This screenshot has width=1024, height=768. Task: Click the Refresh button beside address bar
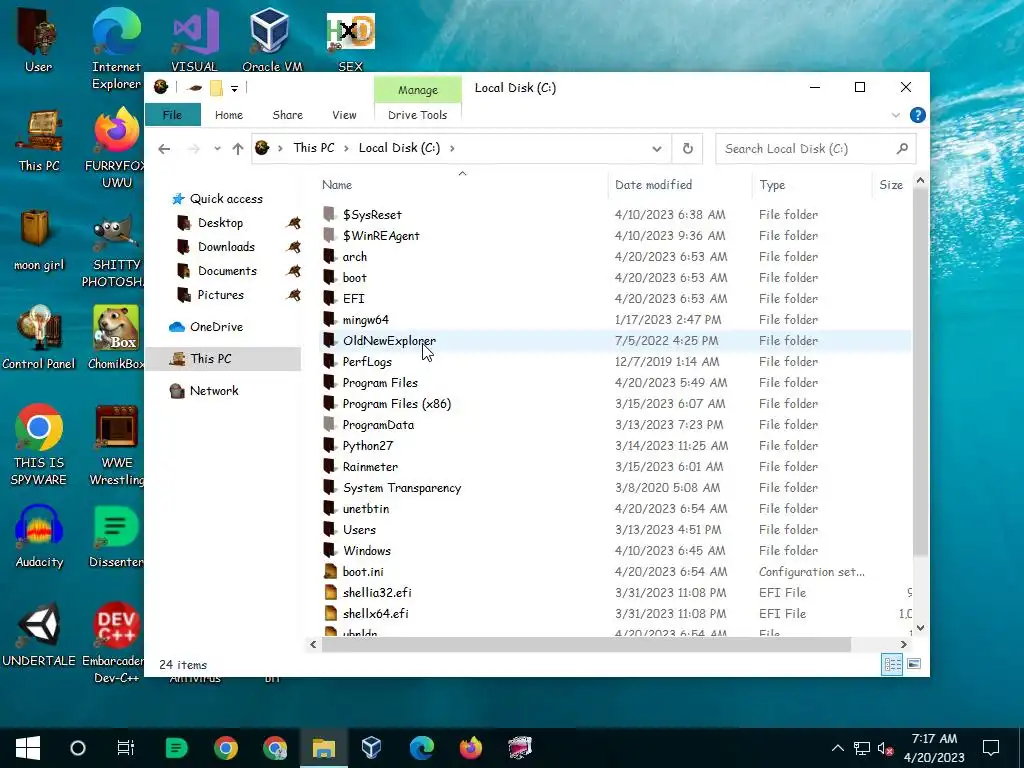[x=688, y=148]
